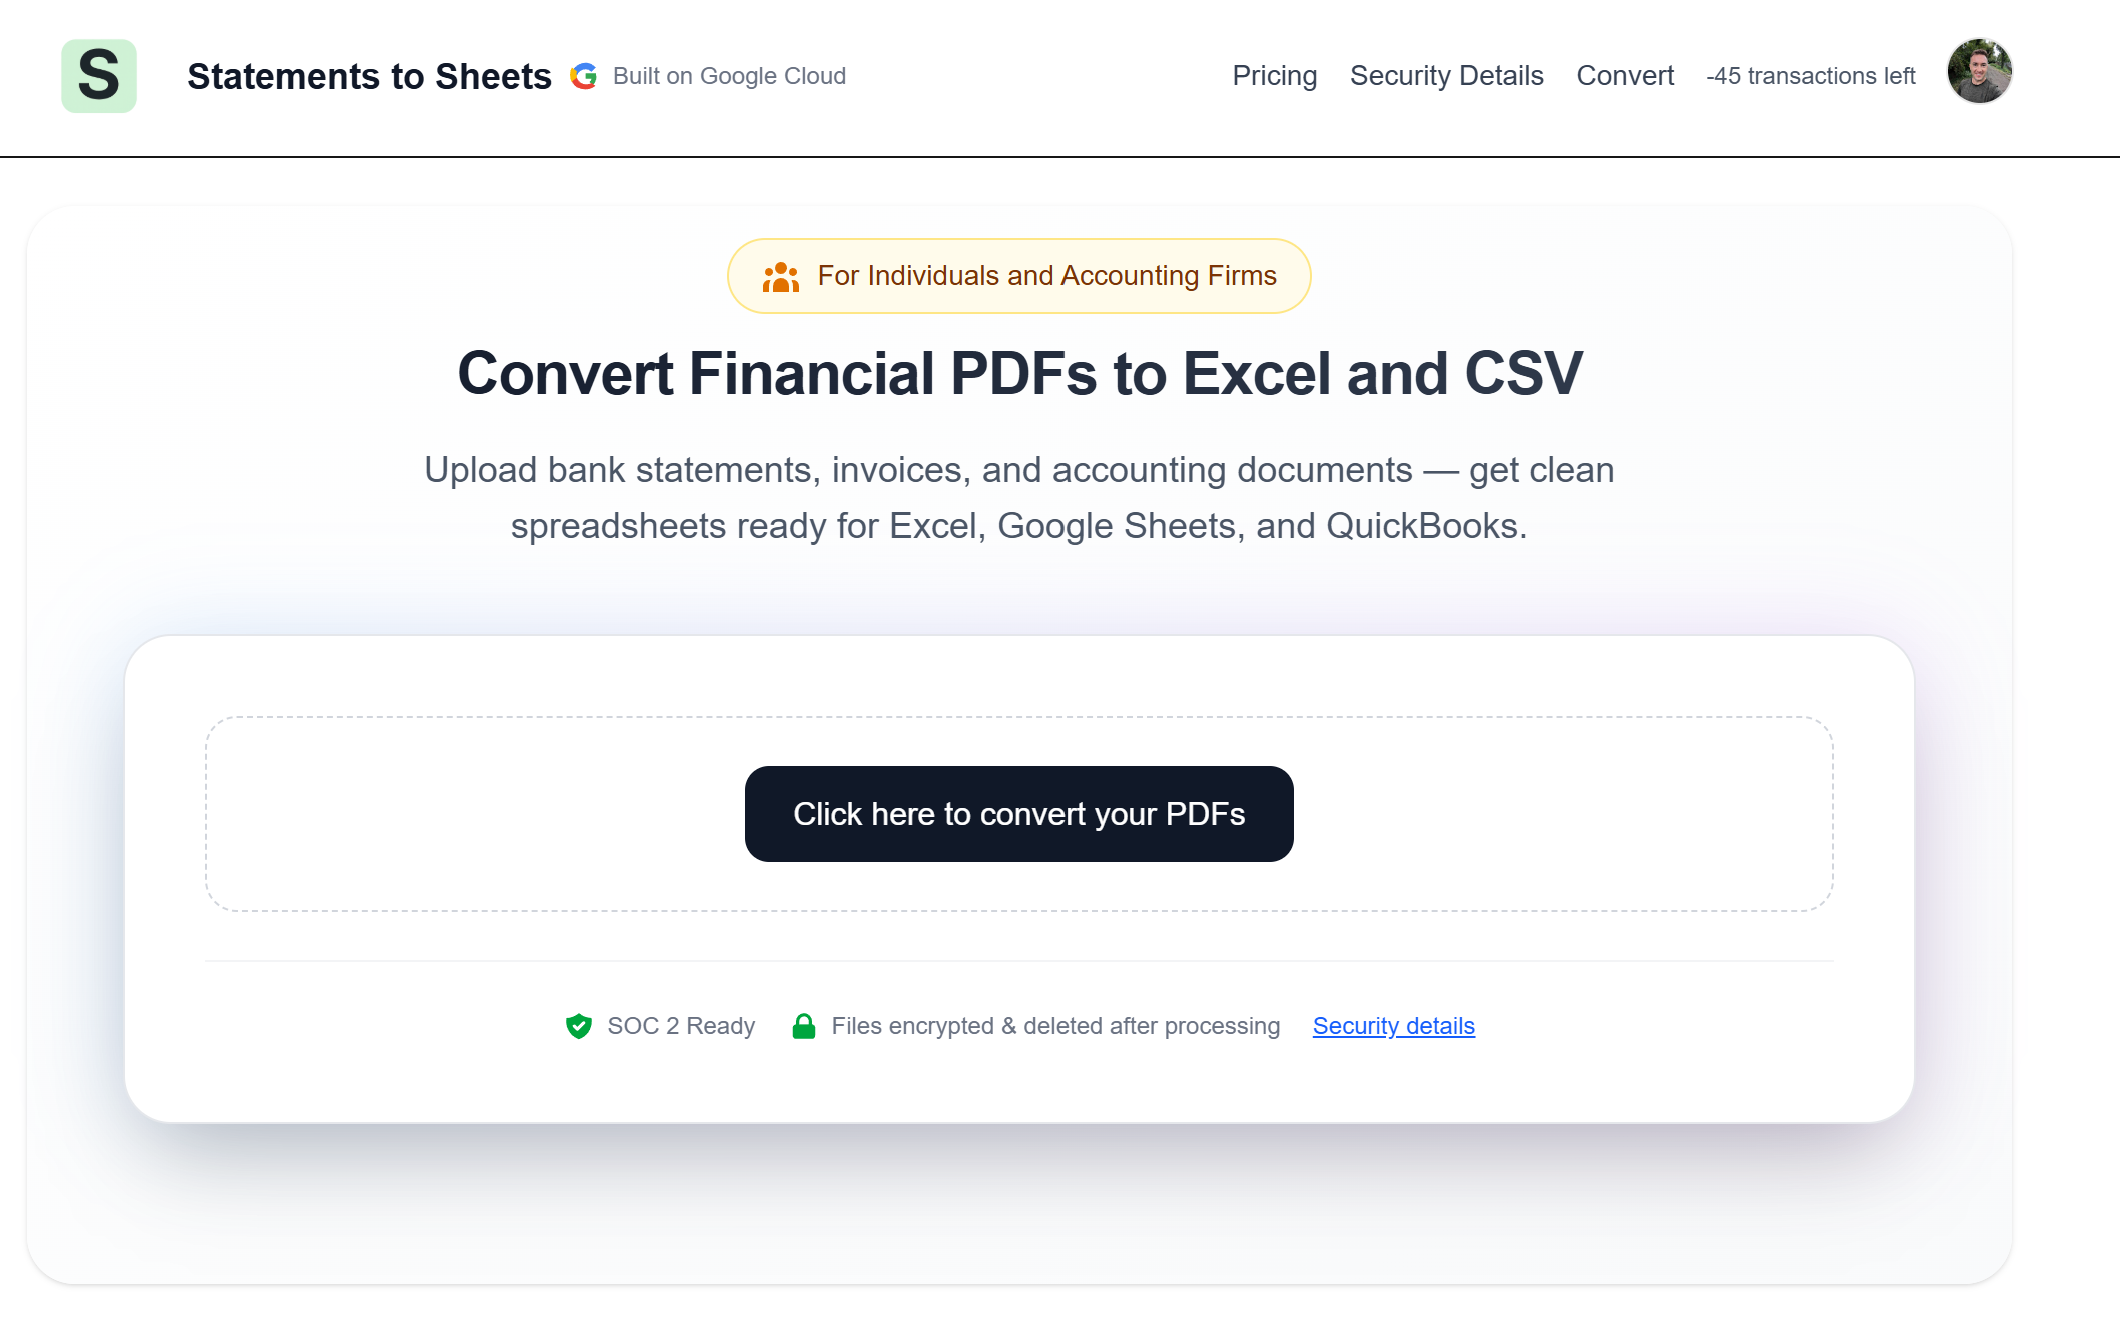Click the green padlock icon
The height and width of the screenshot is (1318, 2120).
click(804, 1026)
